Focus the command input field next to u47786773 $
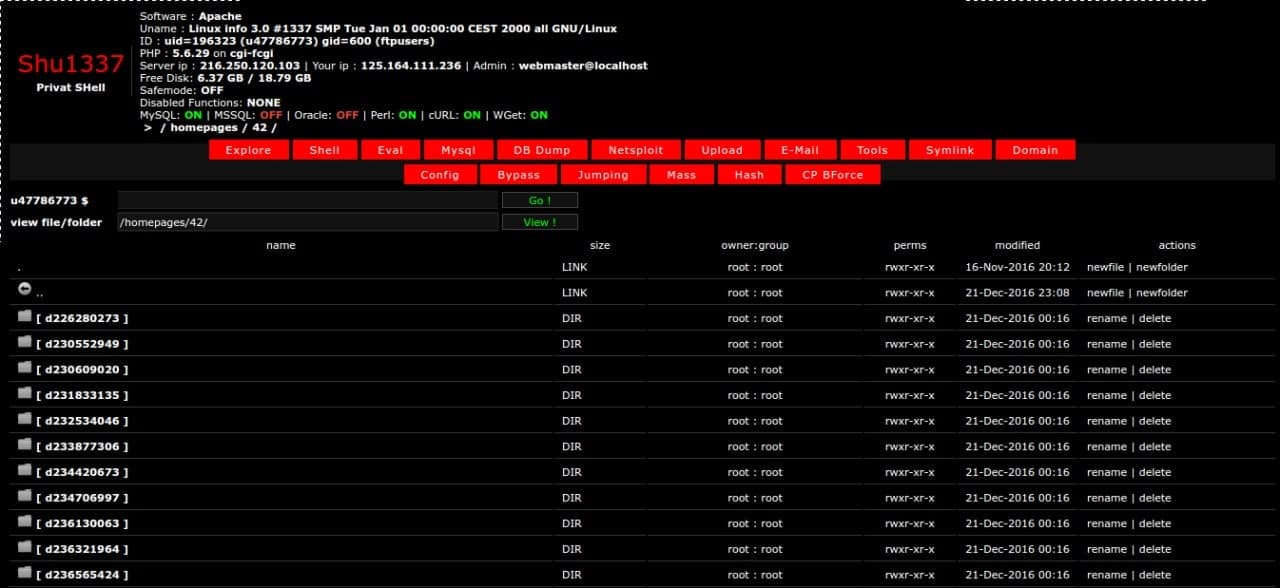Screen dimensions: 1280x588 307,201
